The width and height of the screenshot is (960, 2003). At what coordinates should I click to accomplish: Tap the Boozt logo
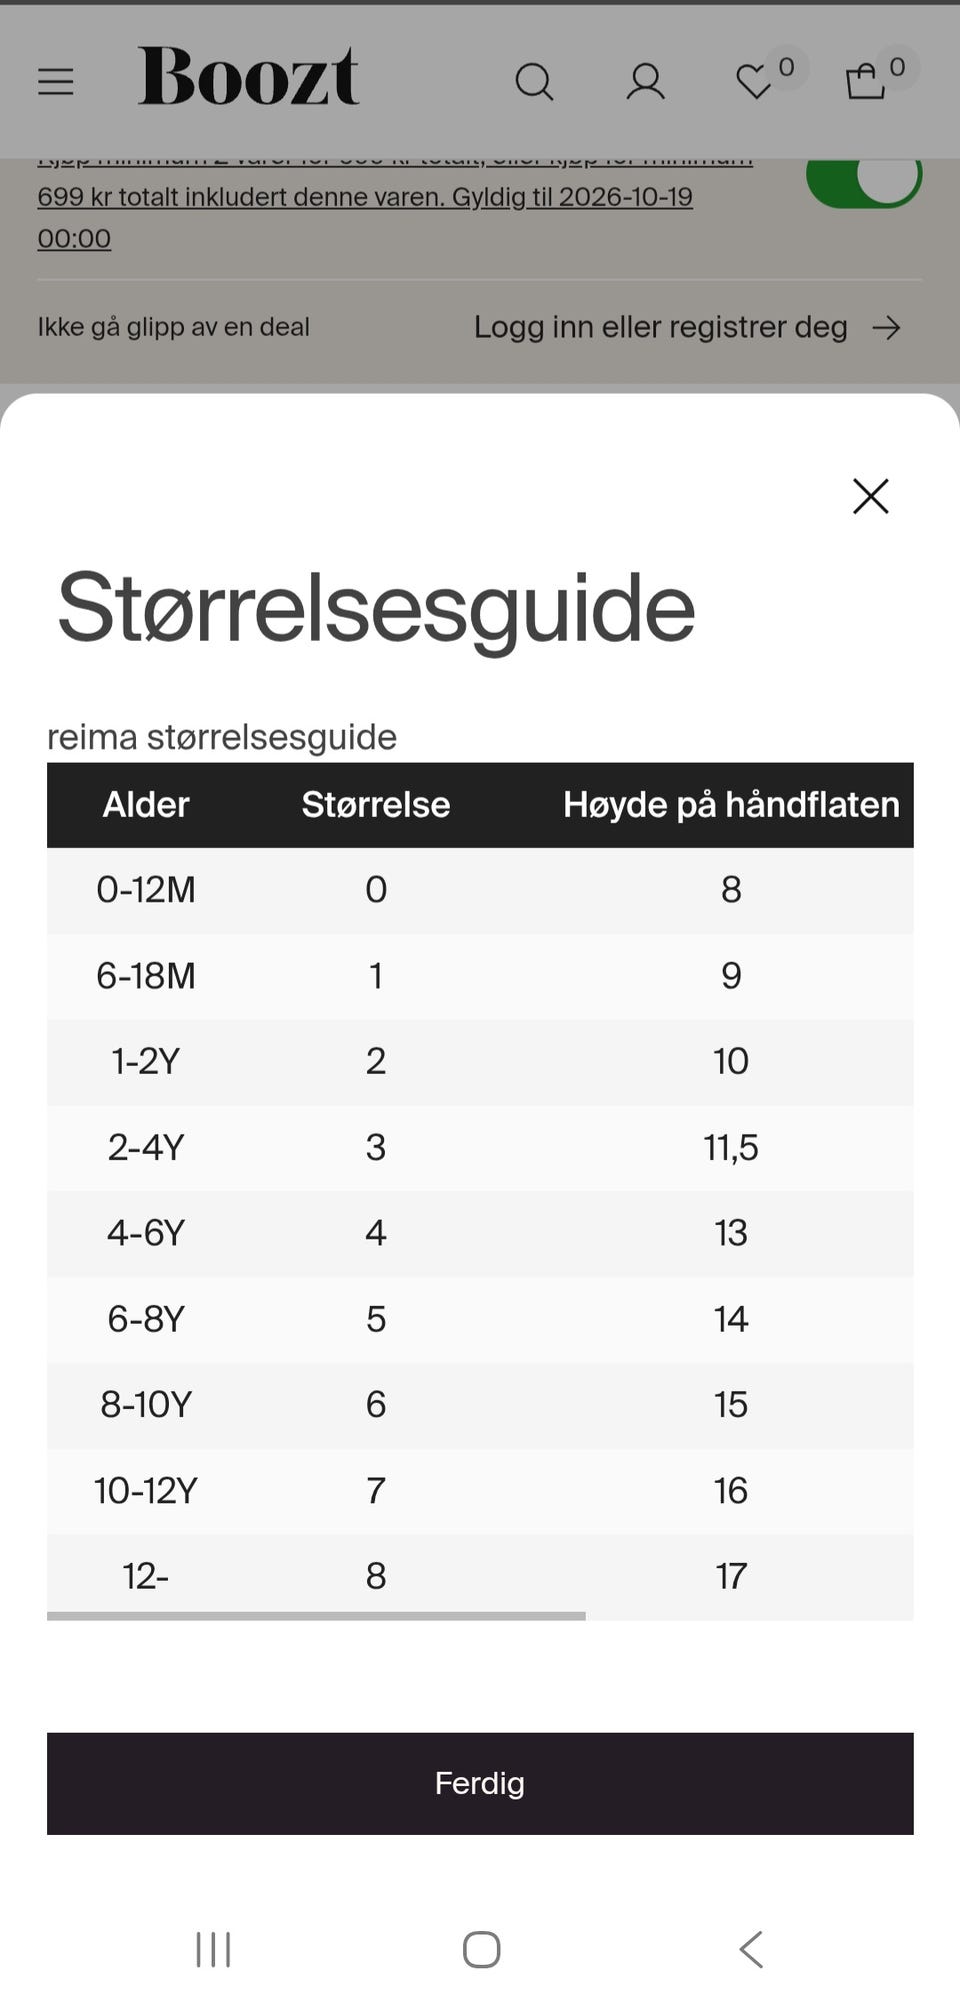tap(248, 77)
